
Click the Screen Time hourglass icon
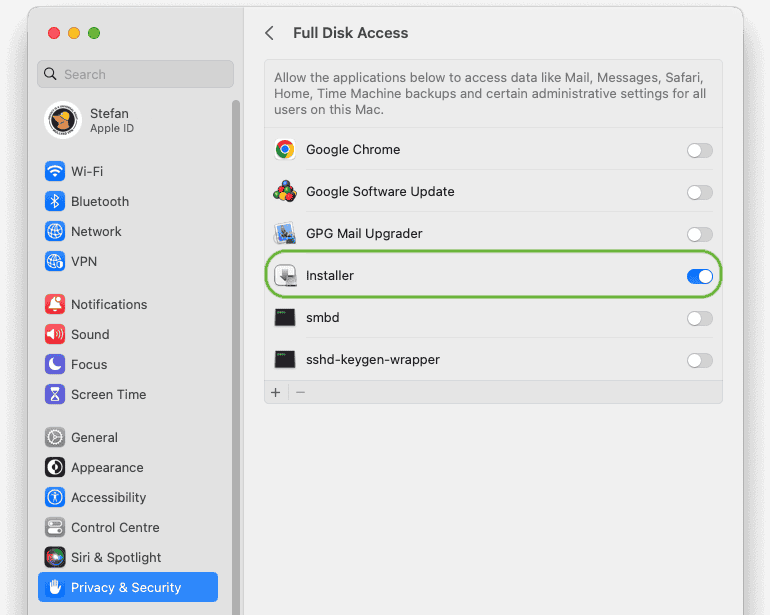click(55, 394)
